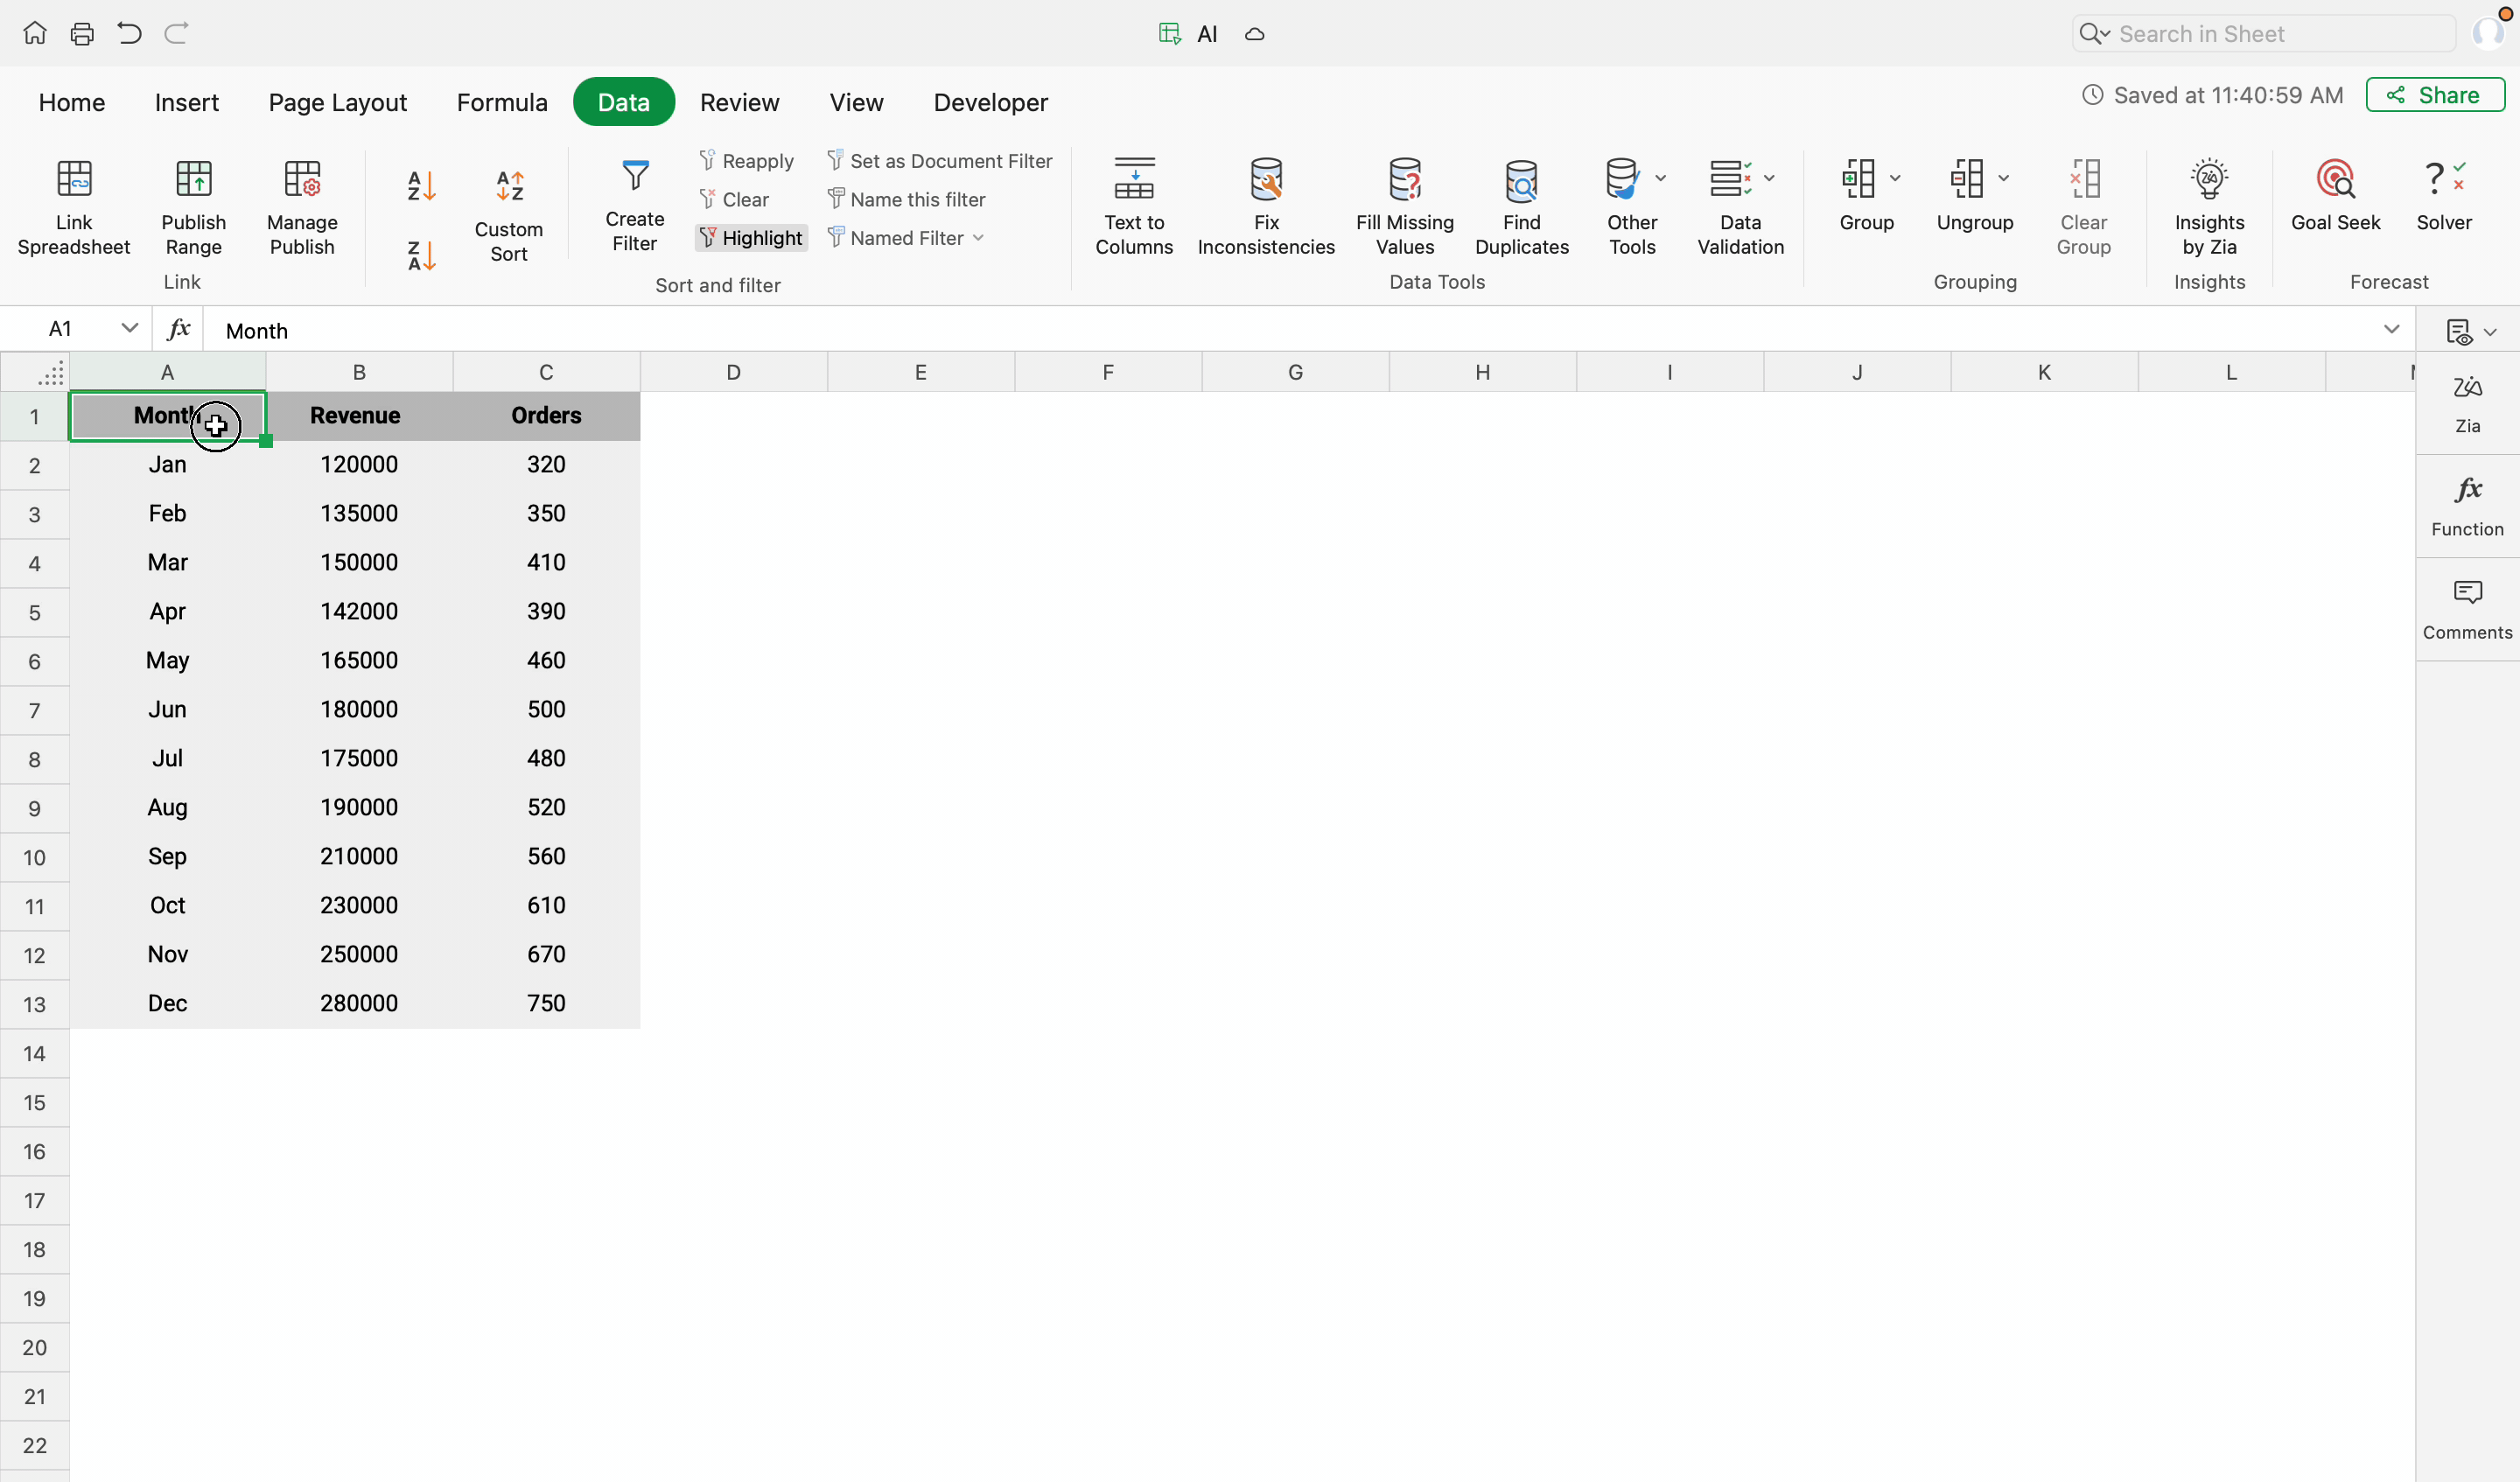Click the Create Filter funnel icon
The image size is (2520, 1482).
[x=635, y=177]
